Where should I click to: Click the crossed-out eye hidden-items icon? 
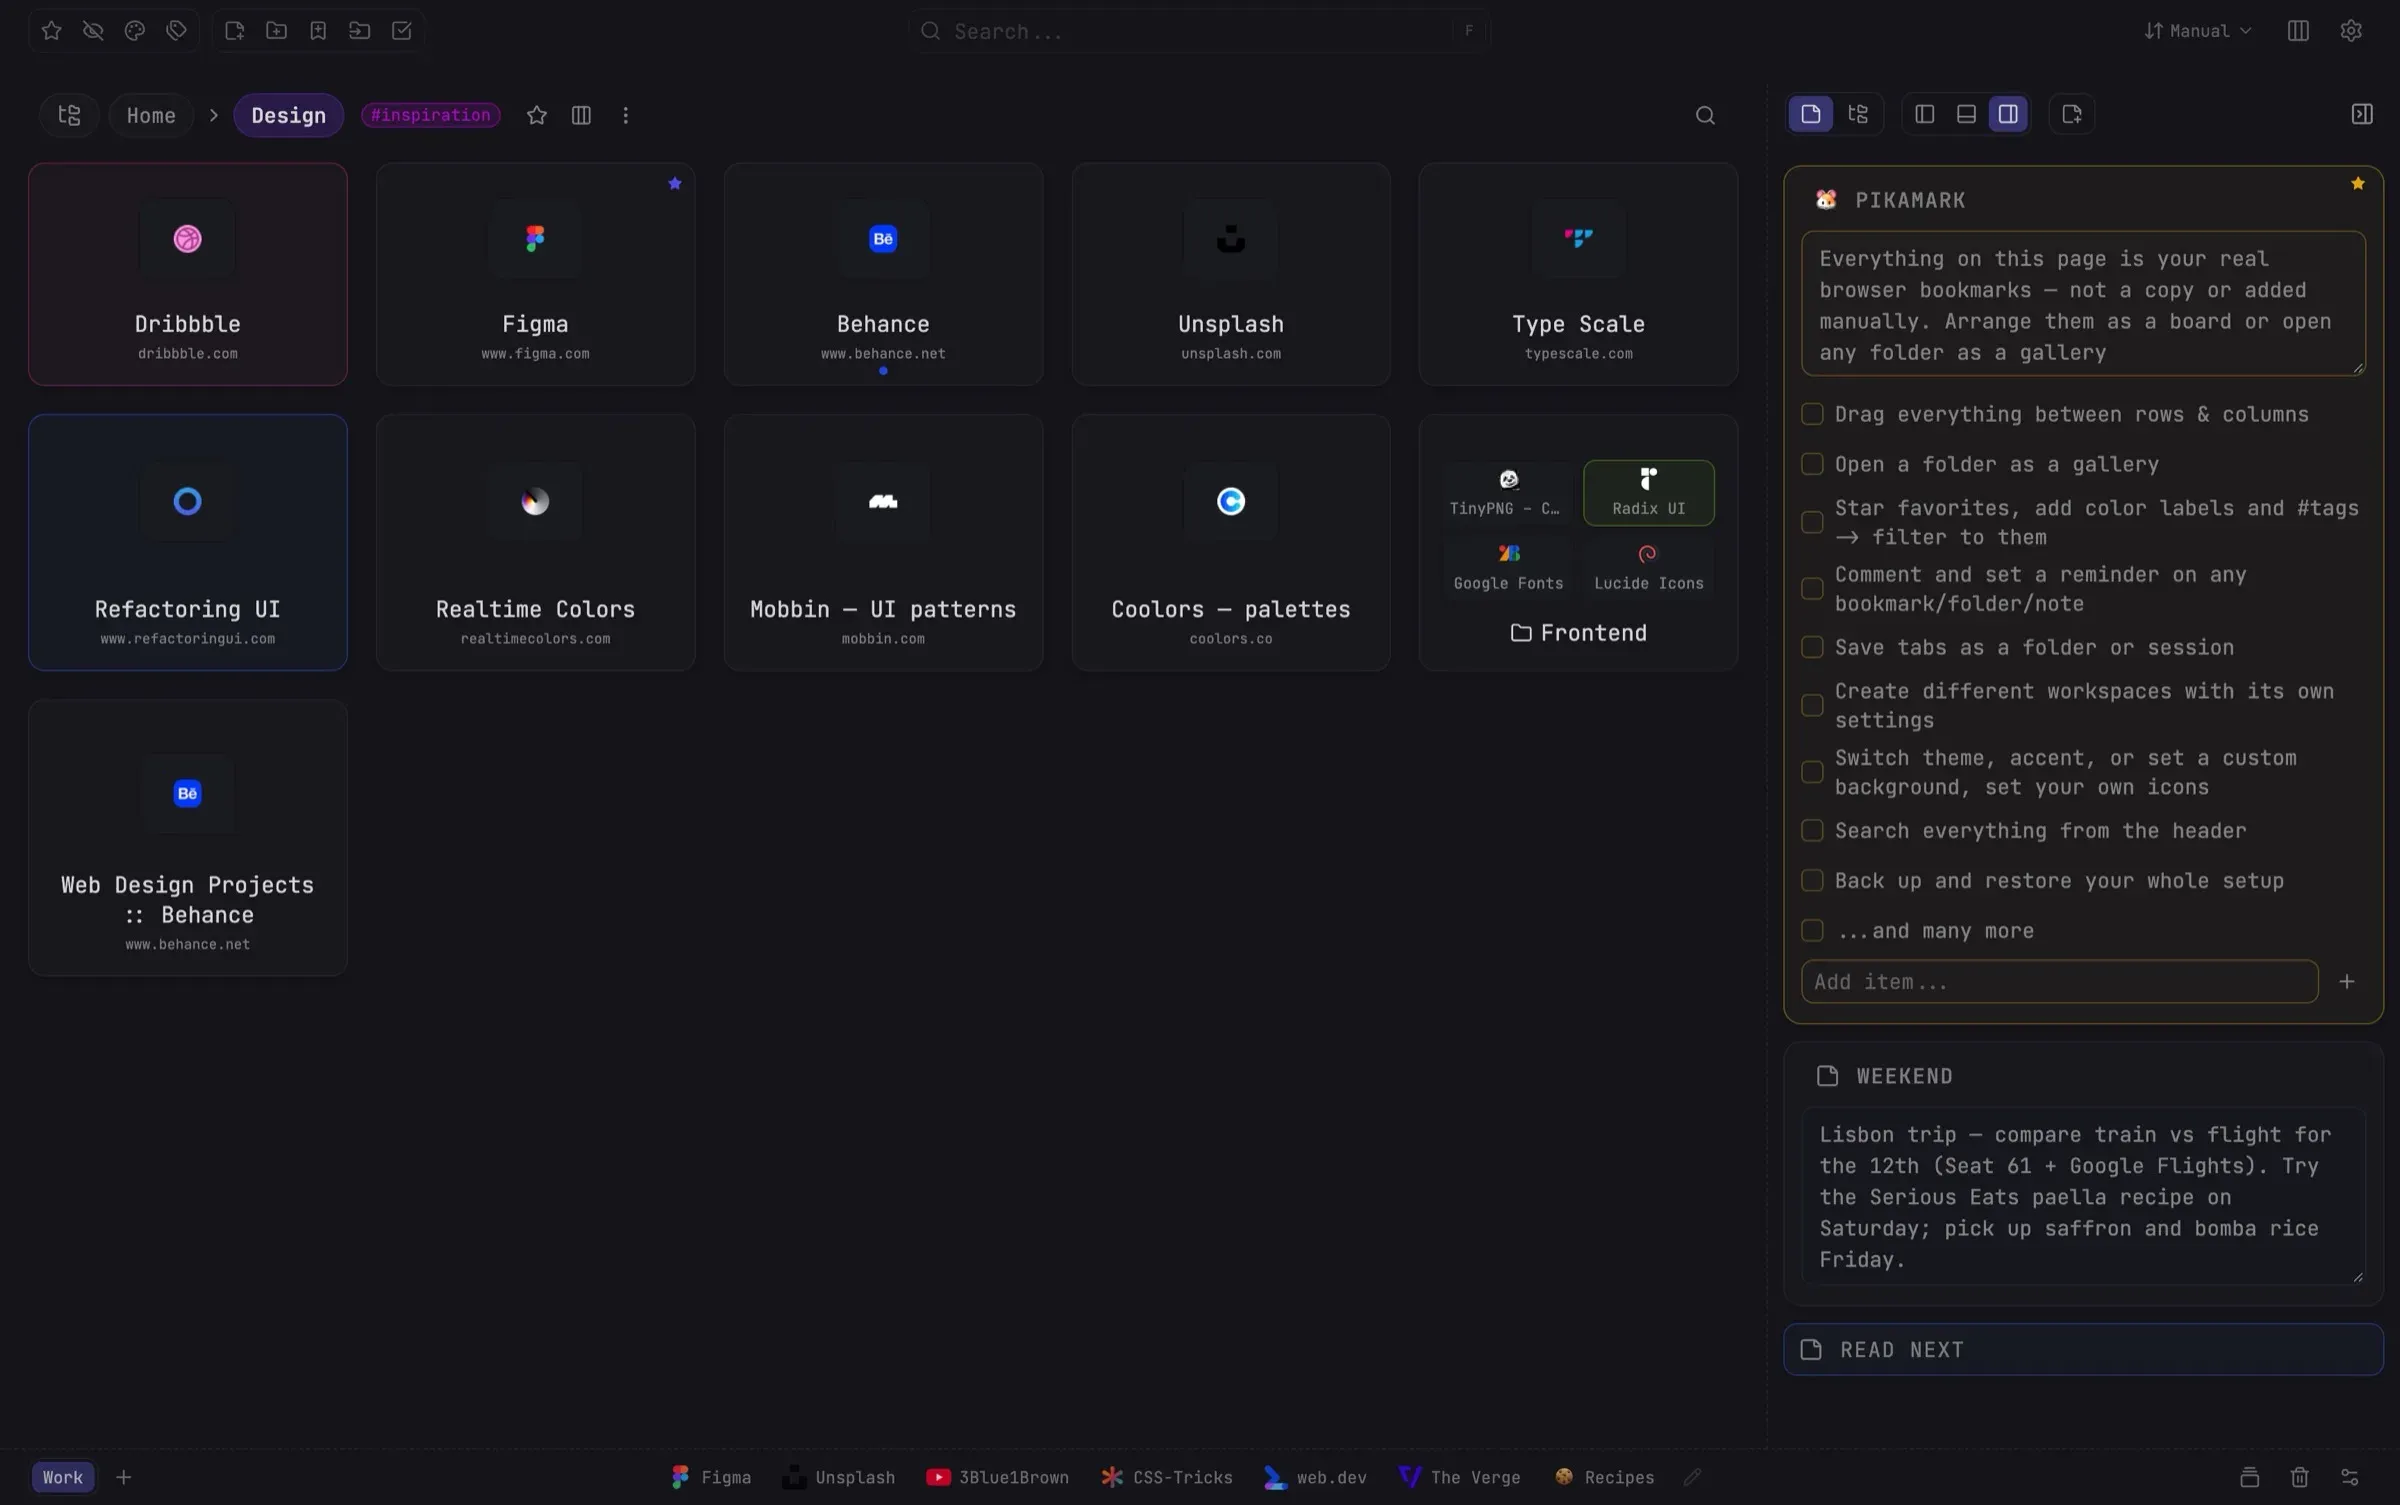click(x=93, y=31)
